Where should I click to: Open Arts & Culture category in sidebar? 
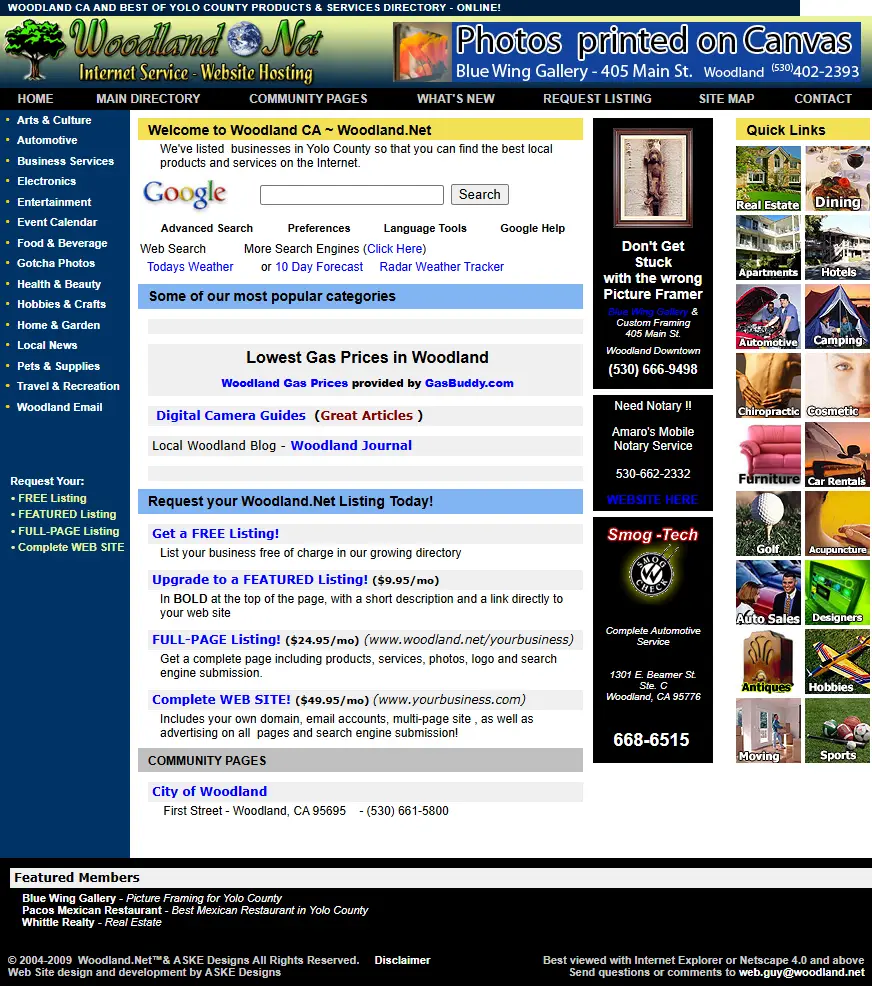[54, 120]
